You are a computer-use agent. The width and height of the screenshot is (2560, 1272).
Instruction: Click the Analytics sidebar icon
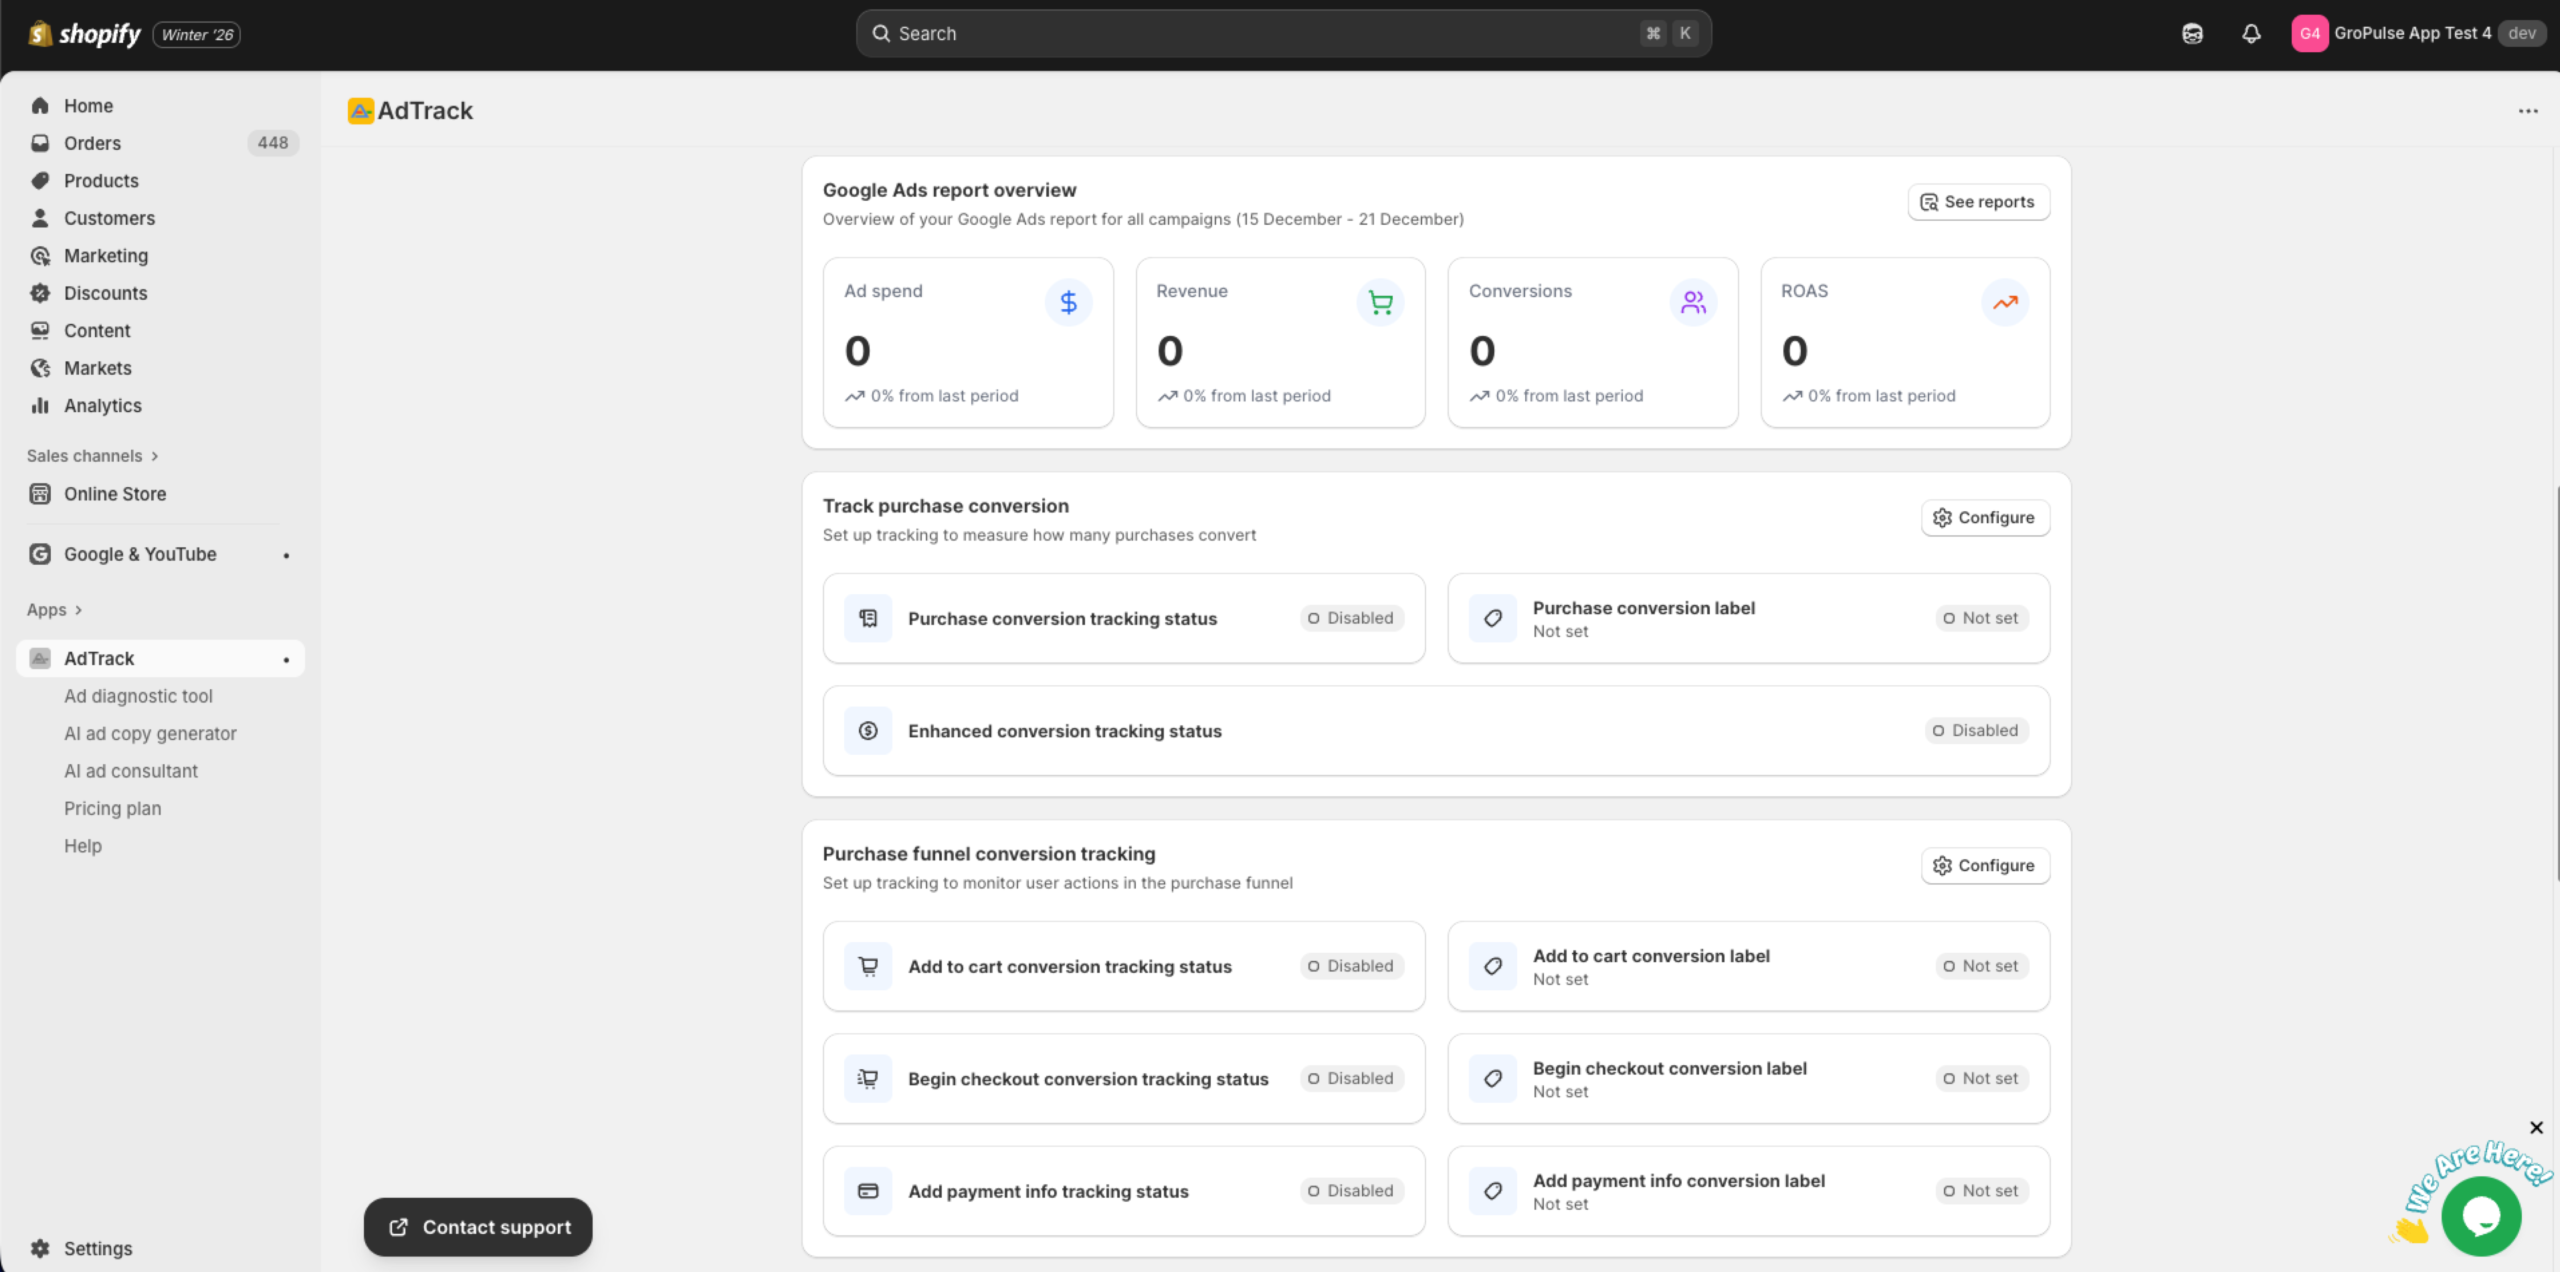[x=40, y=405]
